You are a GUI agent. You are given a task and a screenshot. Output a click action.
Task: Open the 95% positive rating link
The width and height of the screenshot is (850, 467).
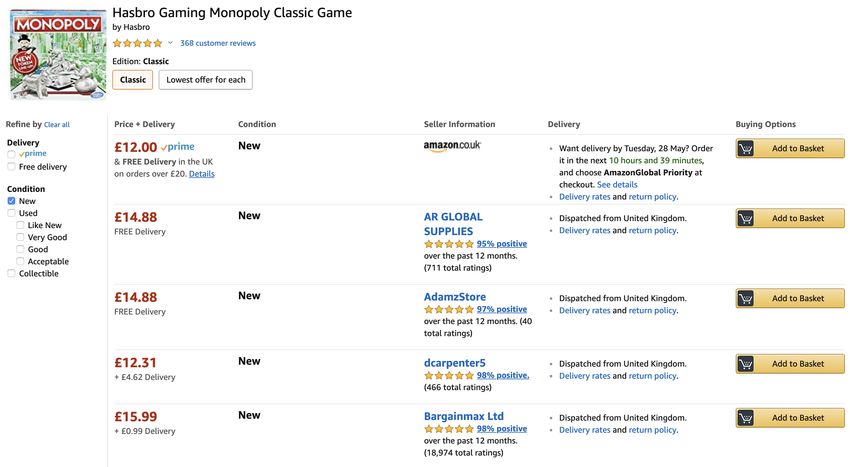(x=502, y=244)
